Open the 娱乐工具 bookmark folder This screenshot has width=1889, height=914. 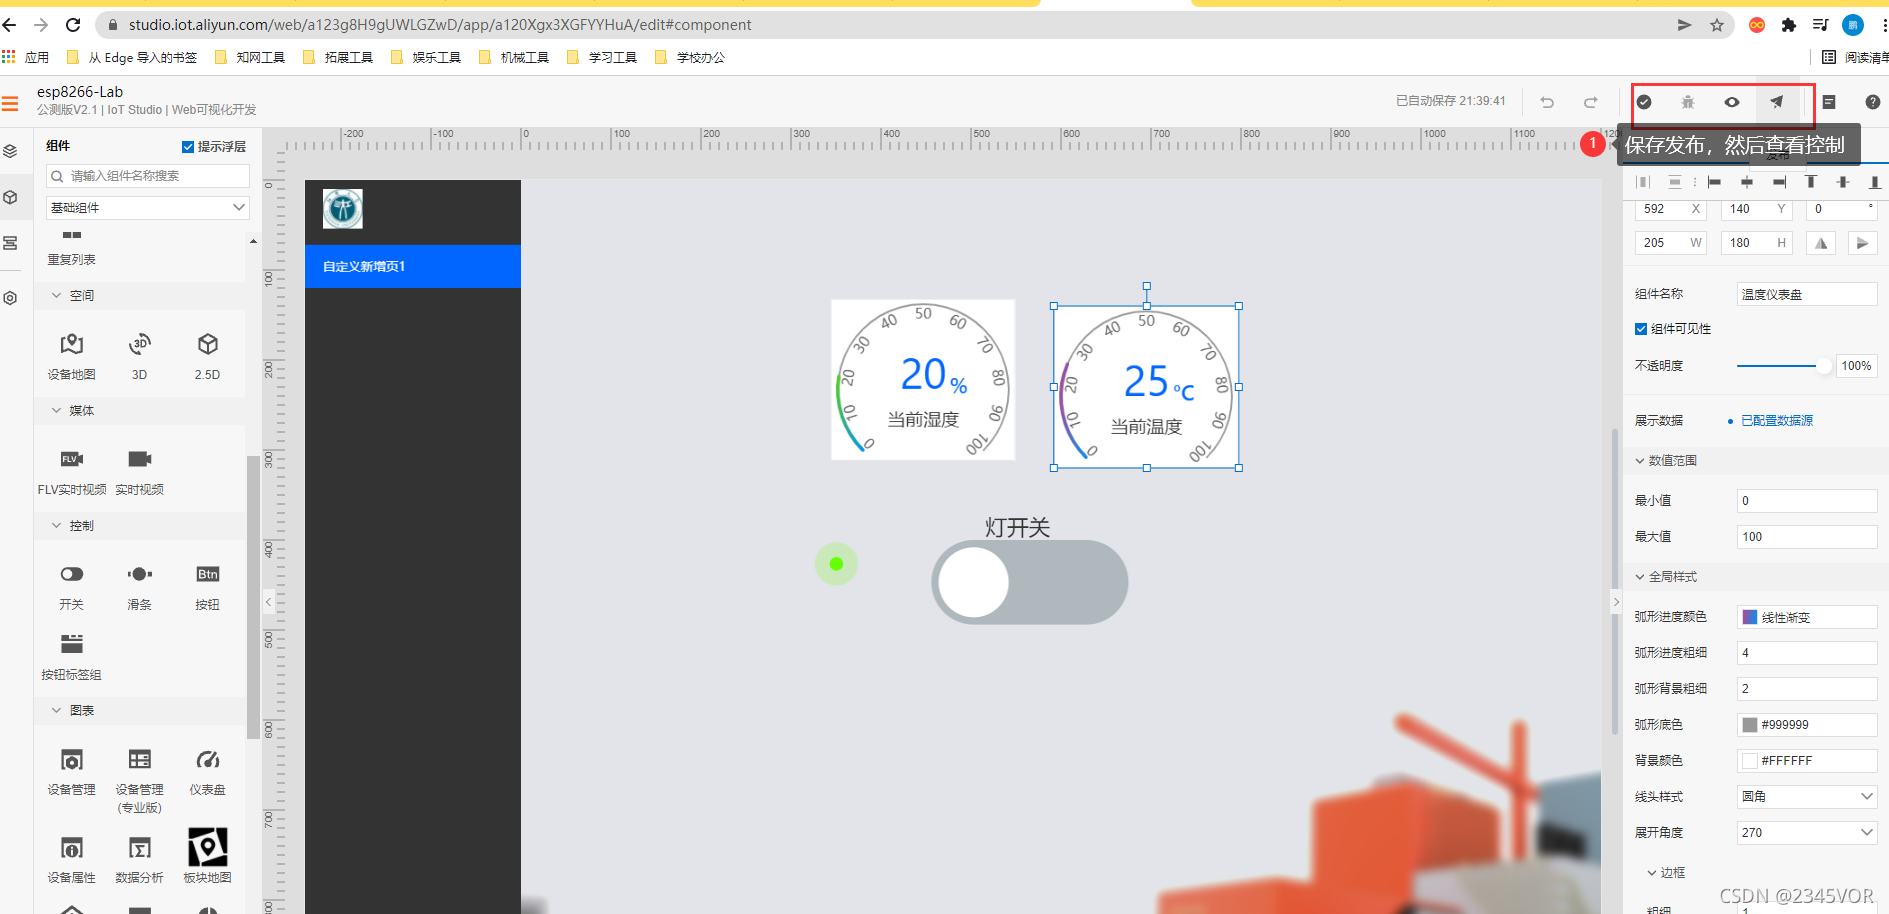click(x=427, y=57)
